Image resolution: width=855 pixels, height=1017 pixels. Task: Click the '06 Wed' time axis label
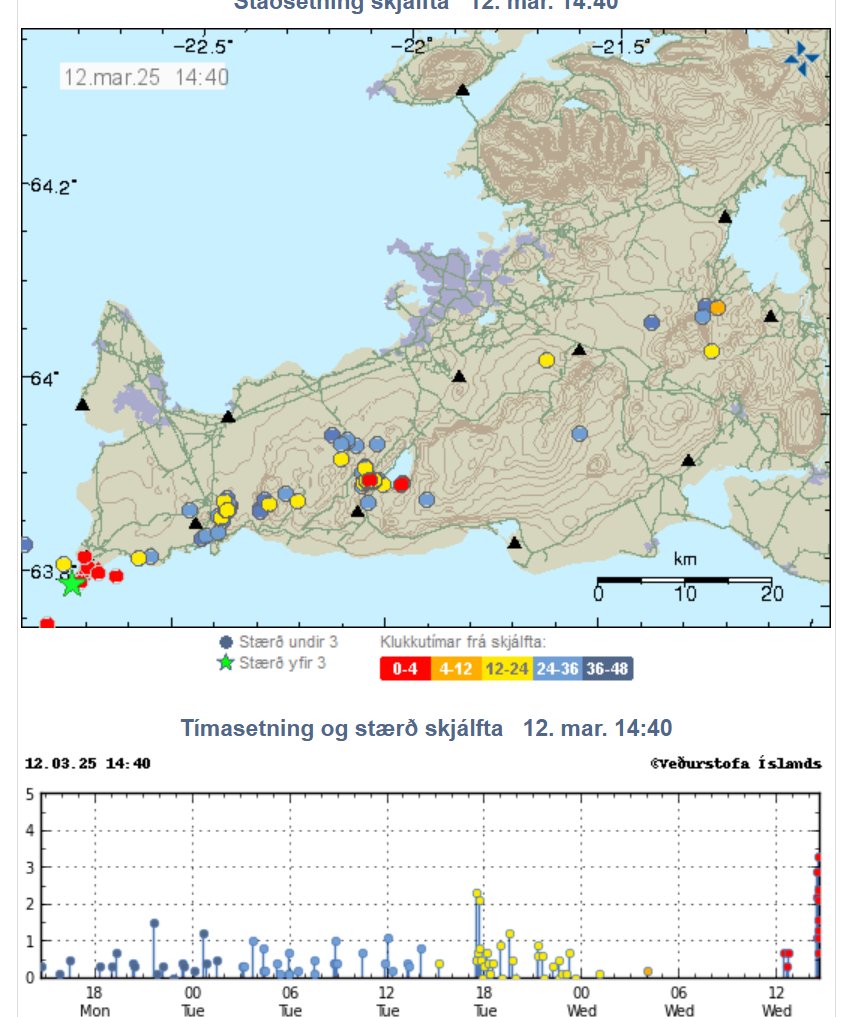[x=679, y=1001]
